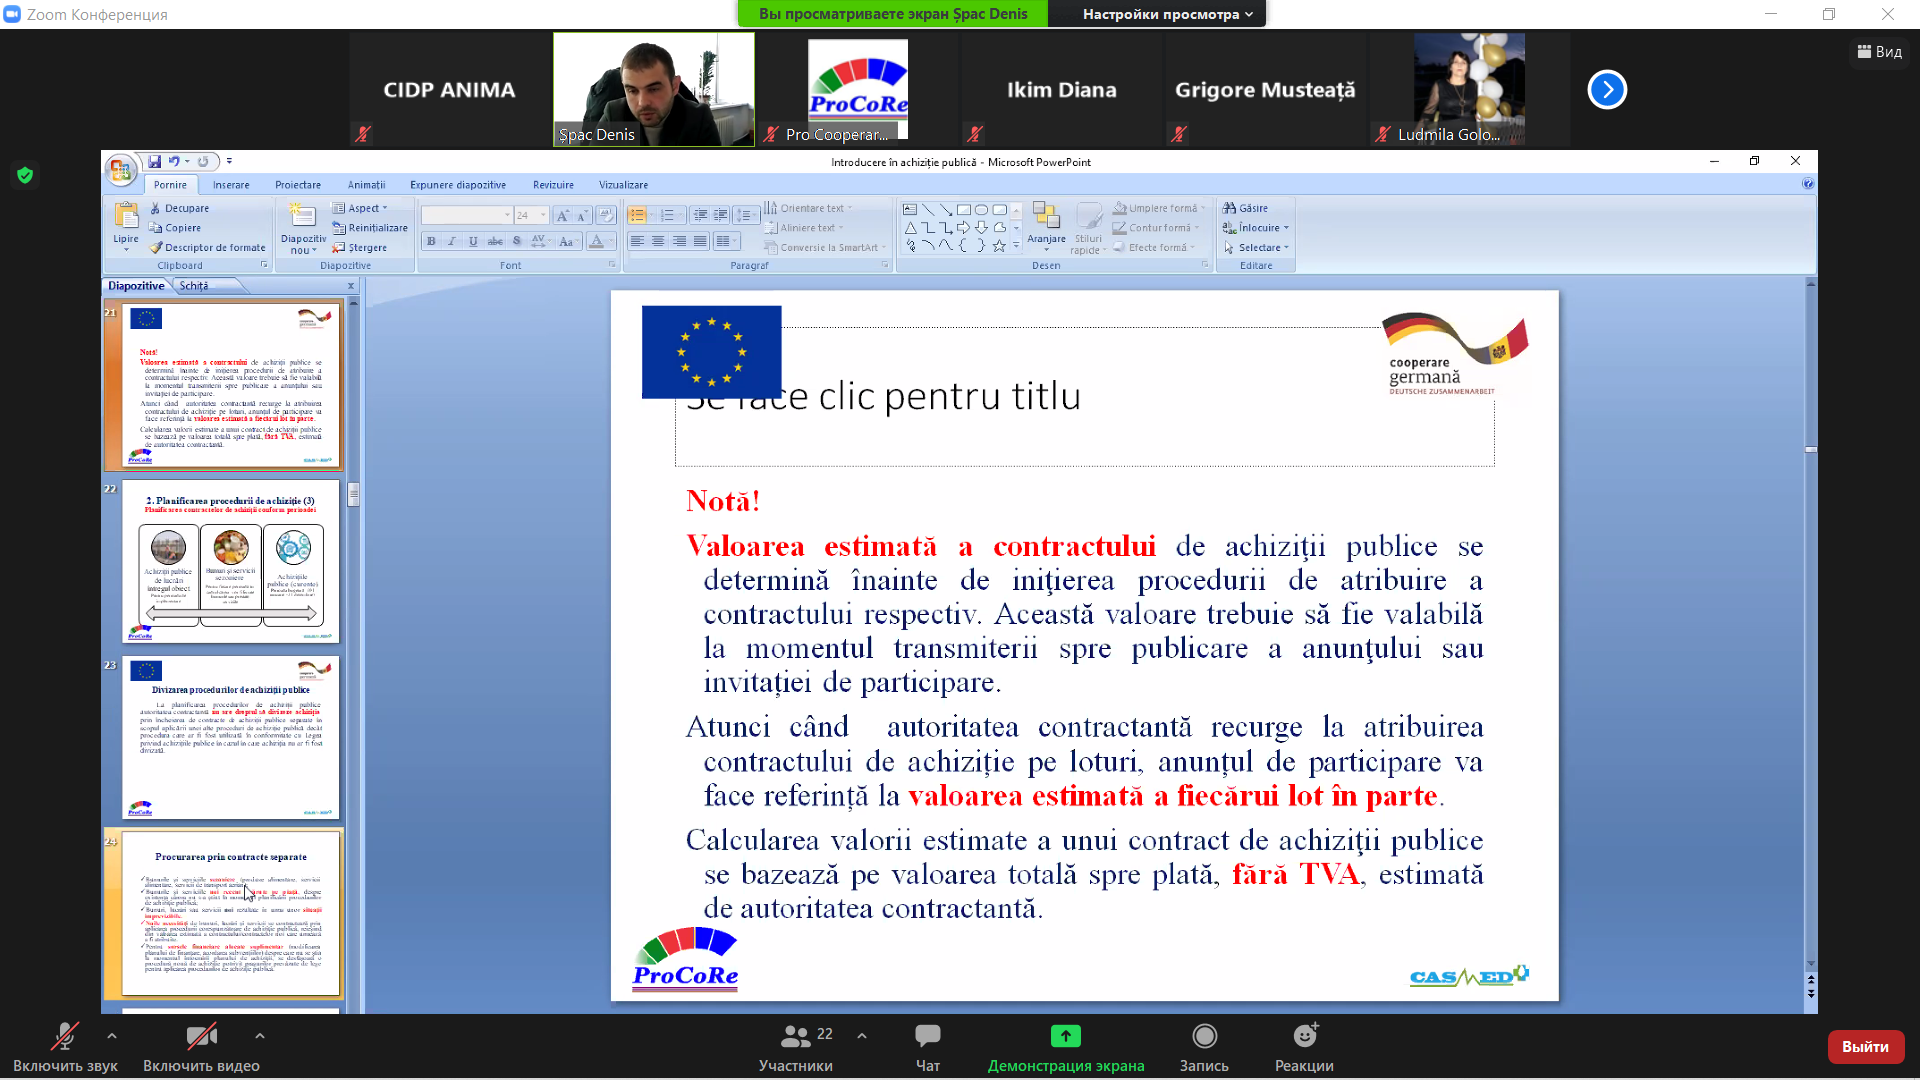Expand audio settings arrow next to microphone
1920x1080 pixels.
point(112,1036)
